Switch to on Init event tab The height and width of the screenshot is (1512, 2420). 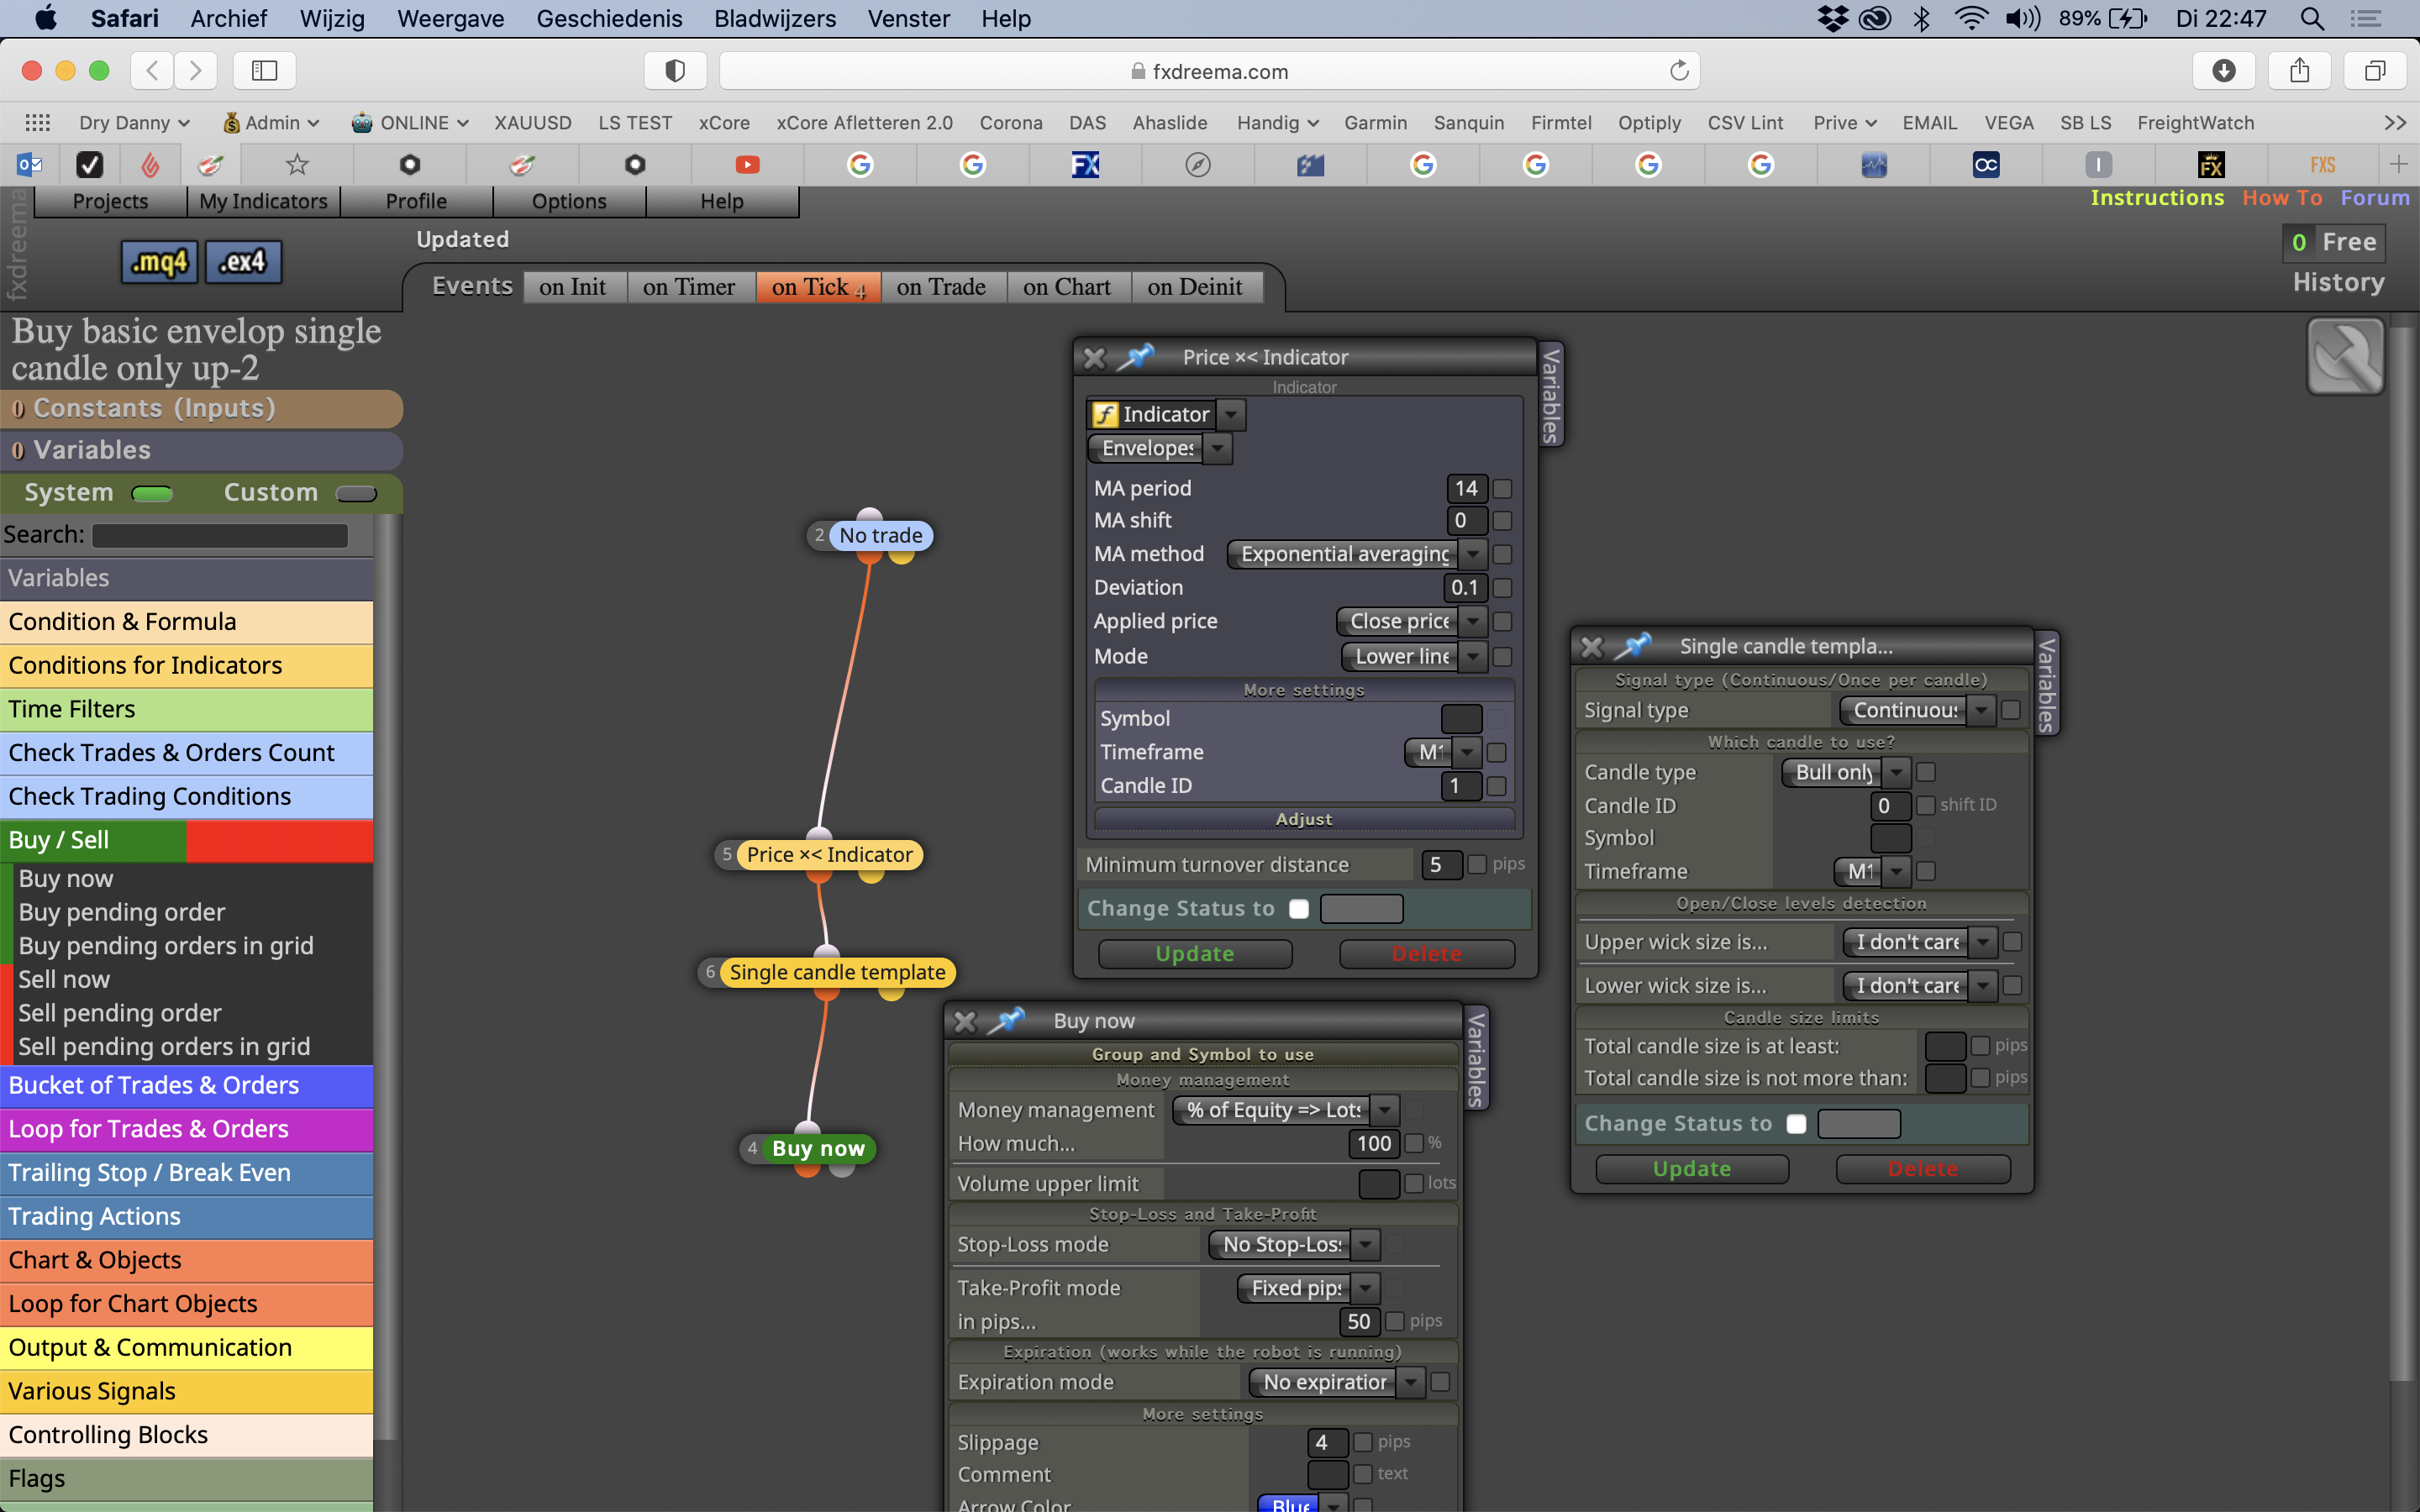[573, 287]
